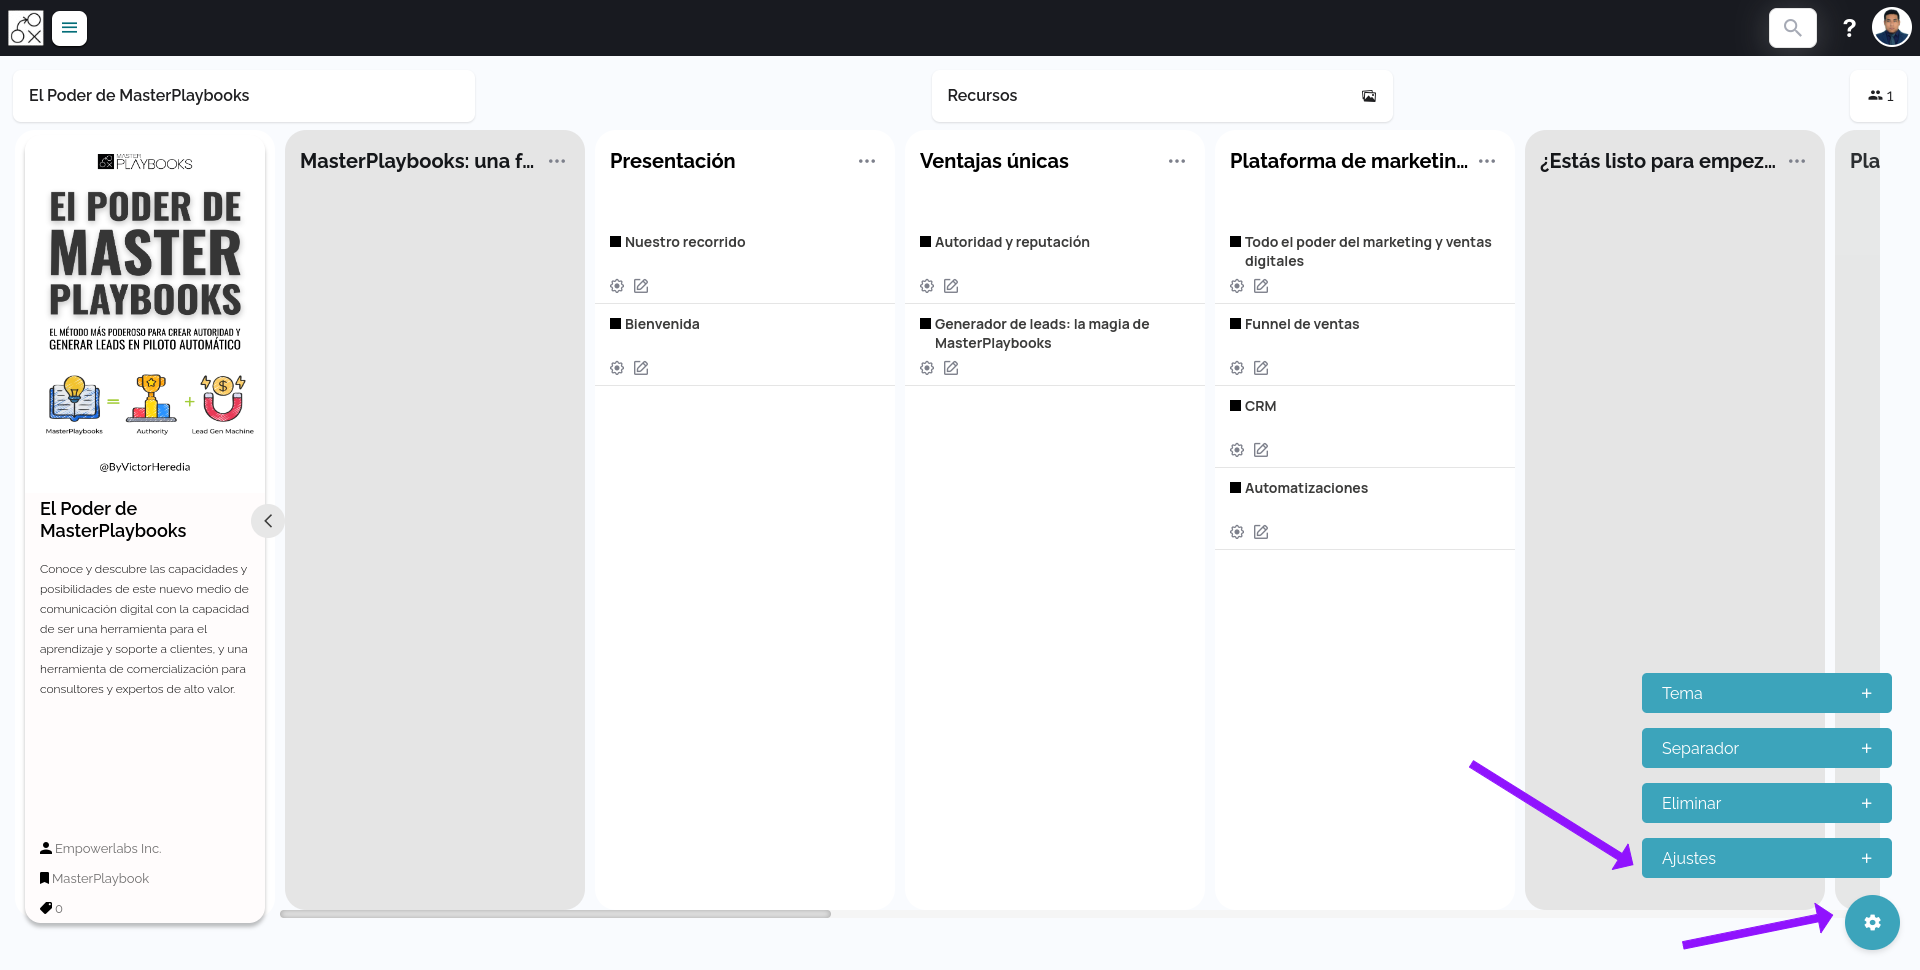Open the hamburger menu button
This screenshot has width=1920, height=970.
click(69, 28)
